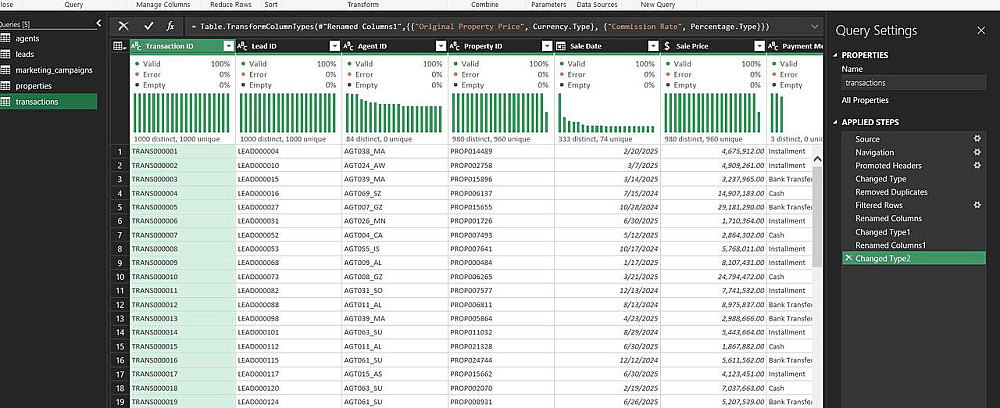Open the Transaction ID column filter dropdown
Viewport: 1000px width, 408px height.
229,46
